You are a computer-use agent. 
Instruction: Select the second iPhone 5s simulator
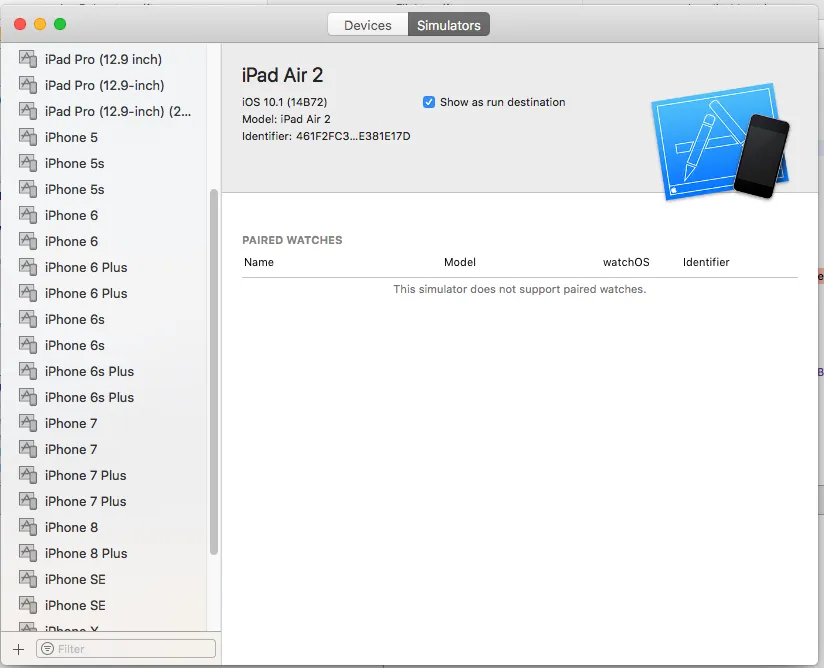point(75,189)
